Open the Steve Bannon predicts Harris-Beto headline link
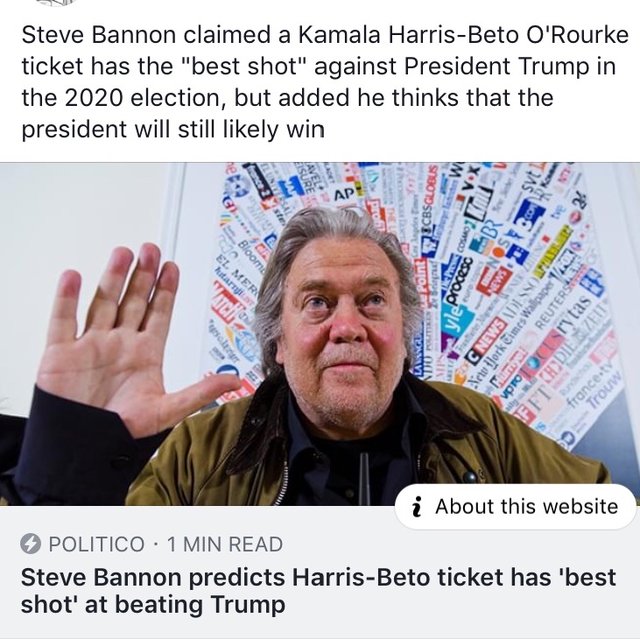Image resolution: width=640 pixels, height=639 pixels. click(318, 591)
